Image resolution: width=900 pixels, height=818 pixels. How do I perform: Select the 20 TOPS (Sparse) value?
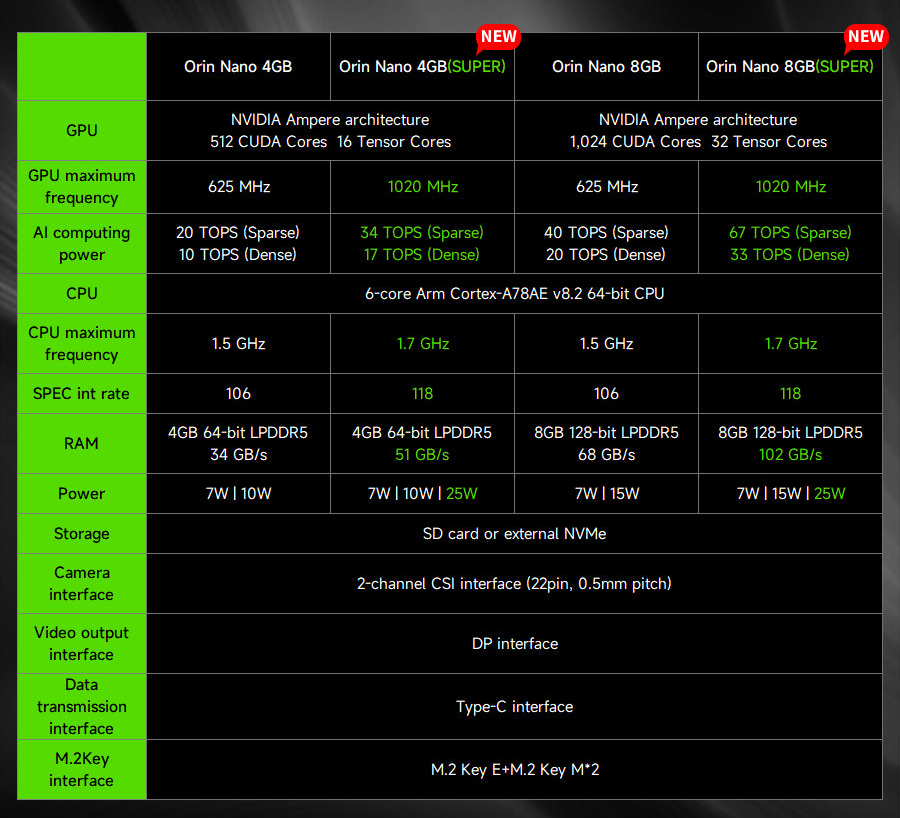click(x=238, y=232)
